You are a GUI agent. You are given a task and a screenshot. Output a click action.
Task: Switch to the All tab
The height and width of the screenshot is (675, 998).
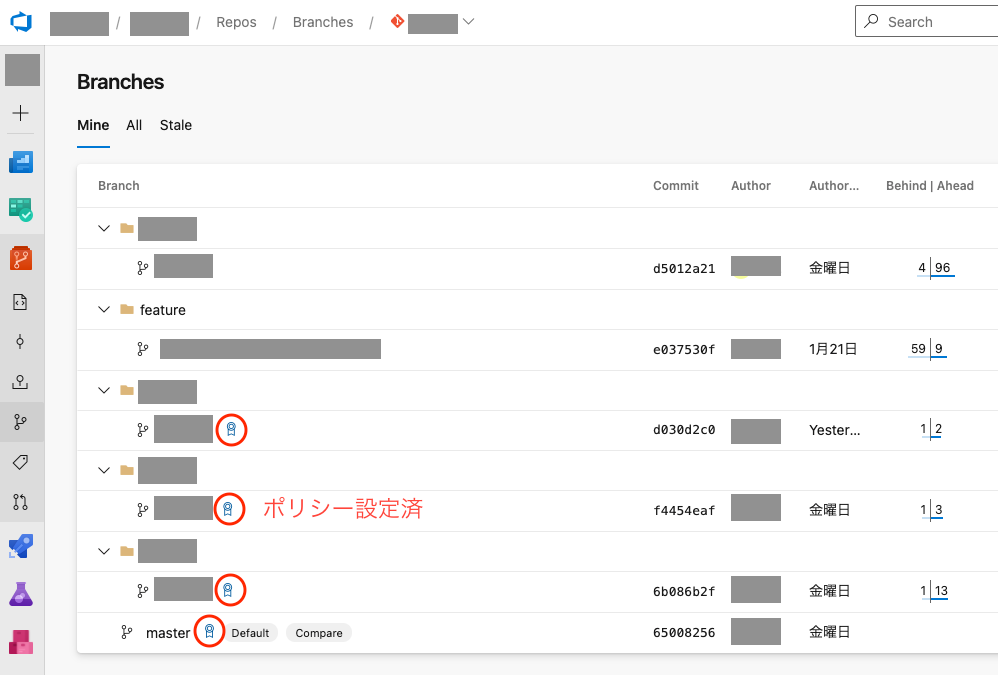point(134,125)
